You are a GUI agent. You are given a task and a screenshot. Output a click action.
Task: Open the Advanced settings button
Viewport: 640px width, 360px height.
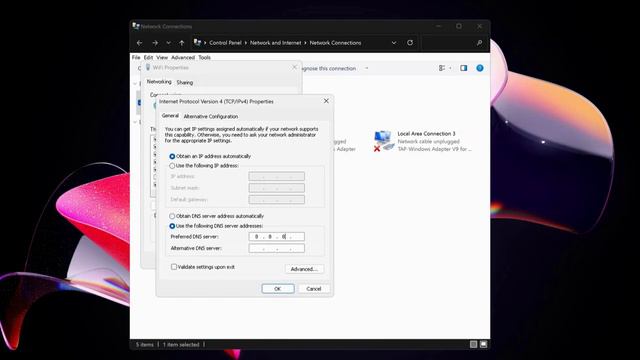pyautogui.click(x=304, y=269)
